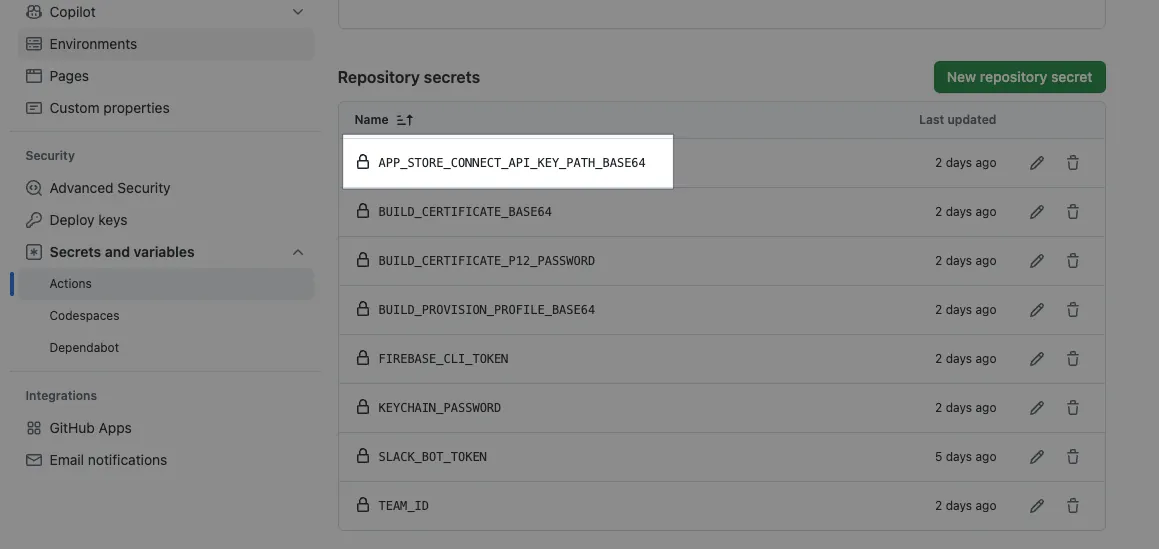The width and height of the screenshot is (1159, 549).
Task: Remove the FIREBASE_CLI_TOKEN secret via trash icon
Action: click(x=1073, y=359)
